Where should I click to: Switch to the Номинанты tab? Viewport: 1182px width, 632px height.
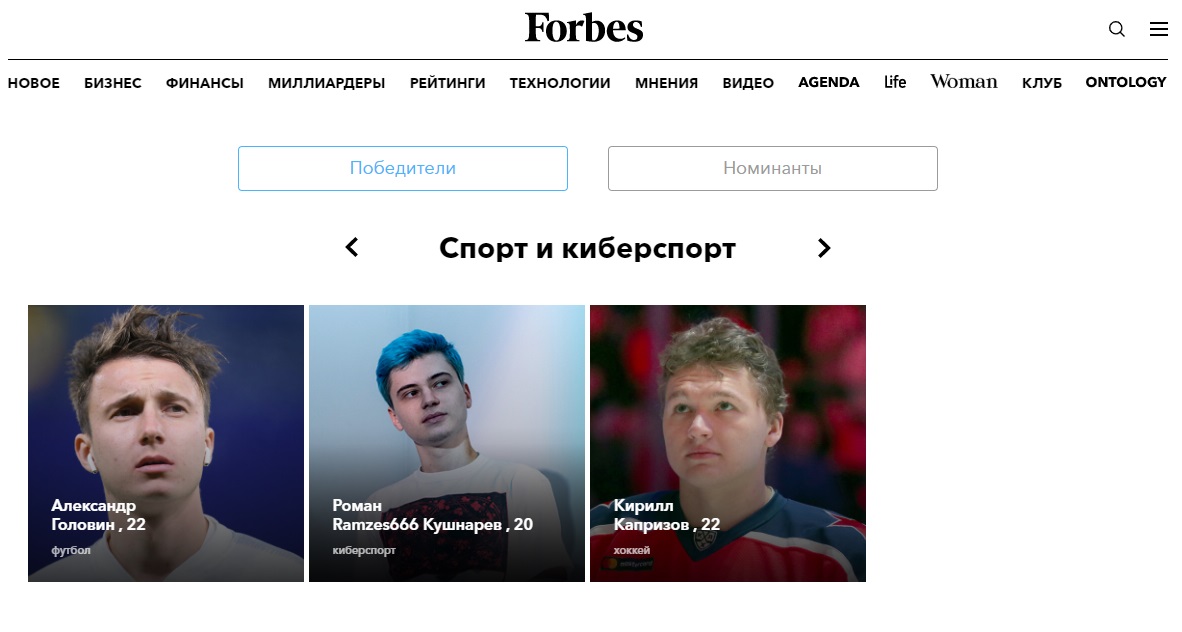773,168
